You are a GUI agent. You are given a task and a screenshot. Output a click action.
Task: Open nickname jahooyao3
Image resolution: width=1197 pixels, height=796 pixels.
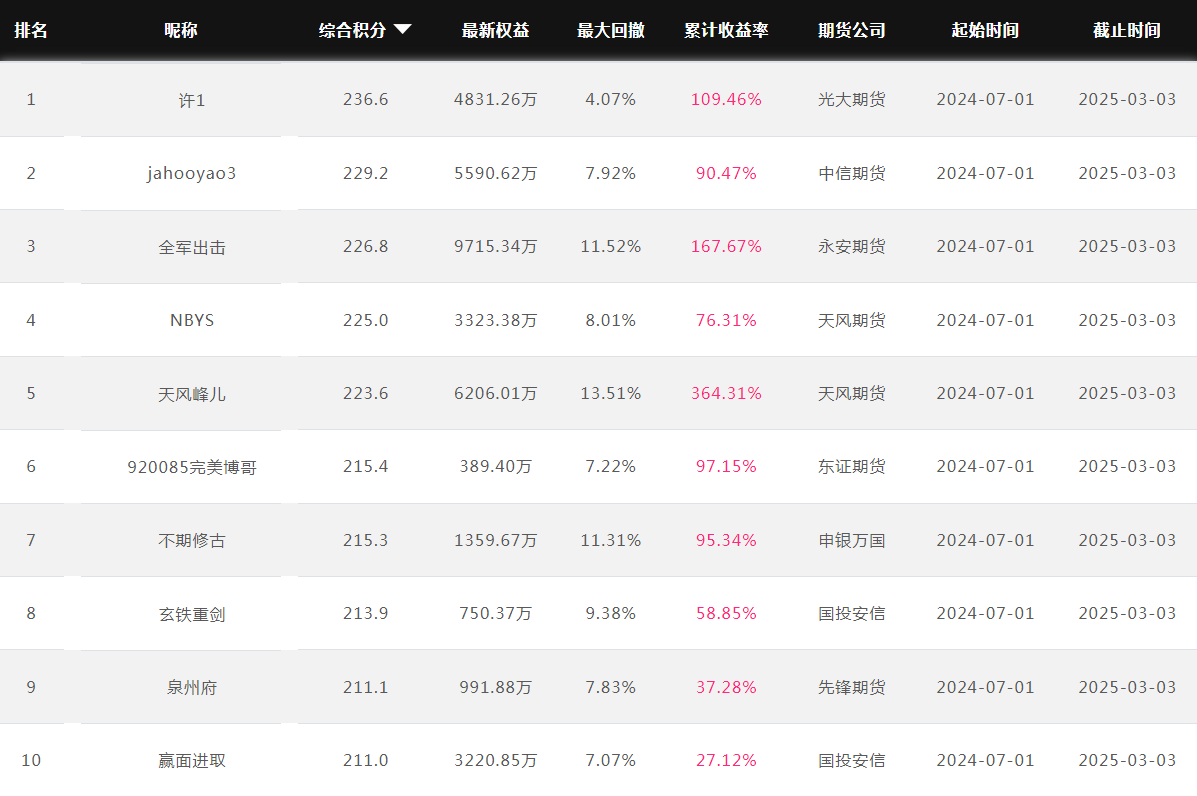[192, 173]
